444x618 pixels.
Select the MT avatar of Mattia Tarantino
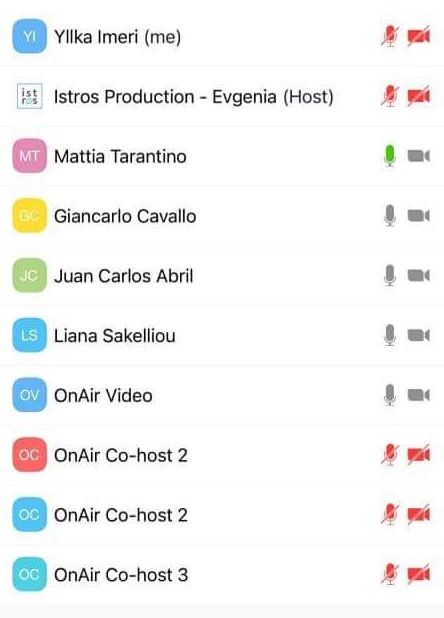click(x=30, y=156)
